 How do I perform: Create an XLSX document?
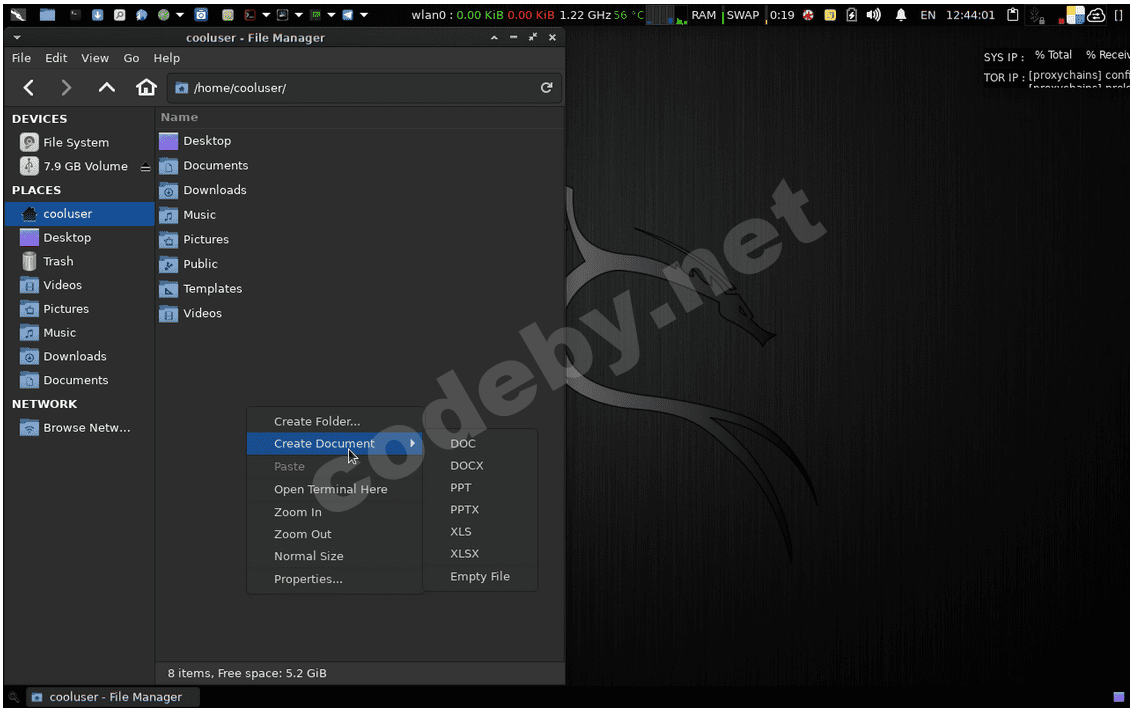[481, 553]
